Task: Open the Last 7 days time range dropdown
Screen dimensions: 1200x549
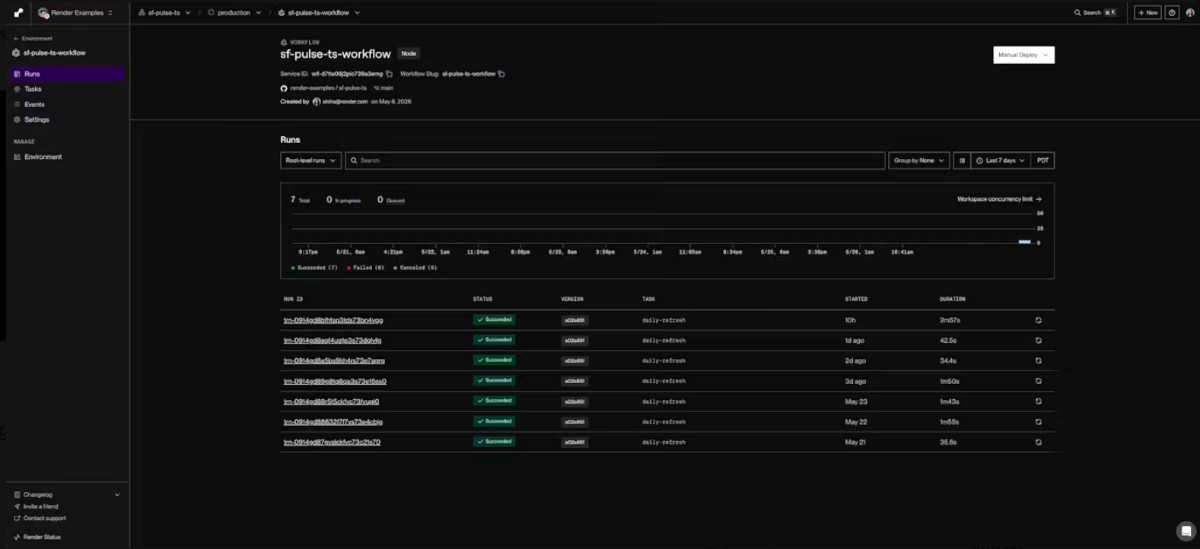Action: [x=1000, y=160]
